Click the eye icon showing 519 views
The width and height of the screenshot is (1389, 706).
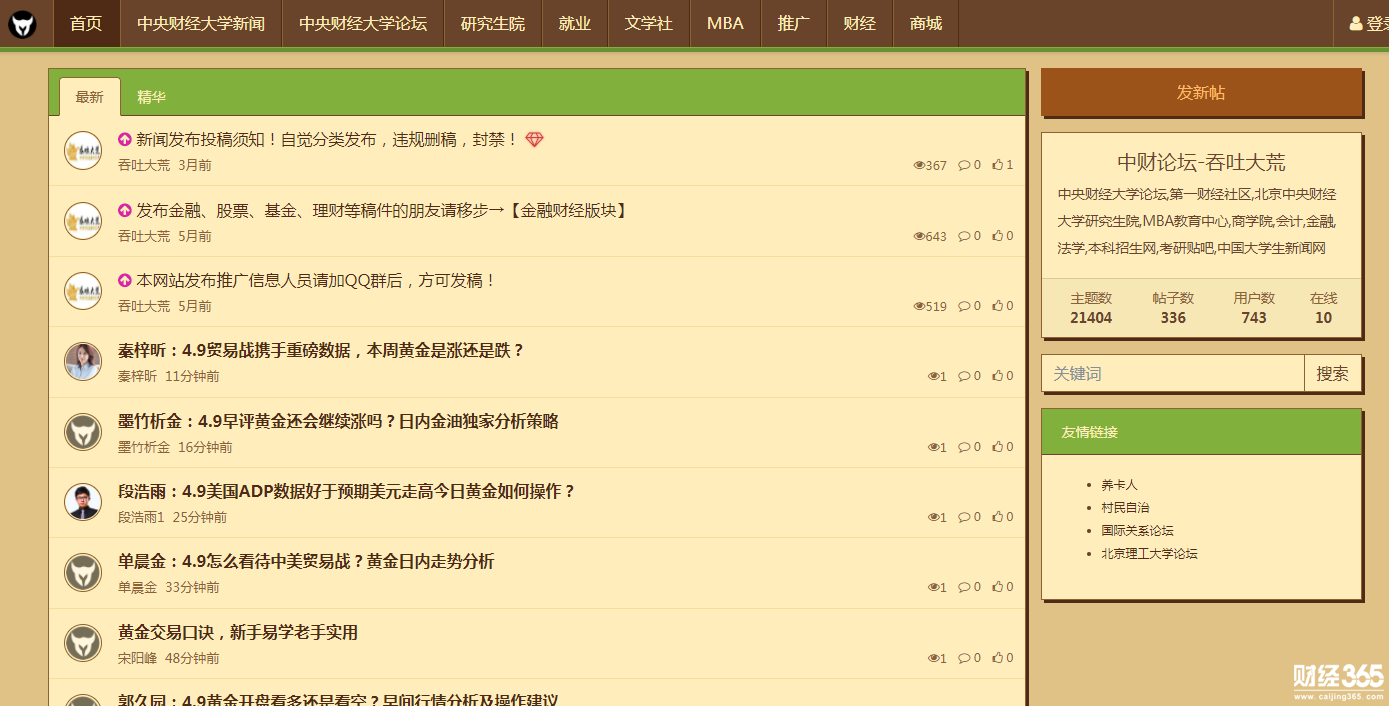919,306
